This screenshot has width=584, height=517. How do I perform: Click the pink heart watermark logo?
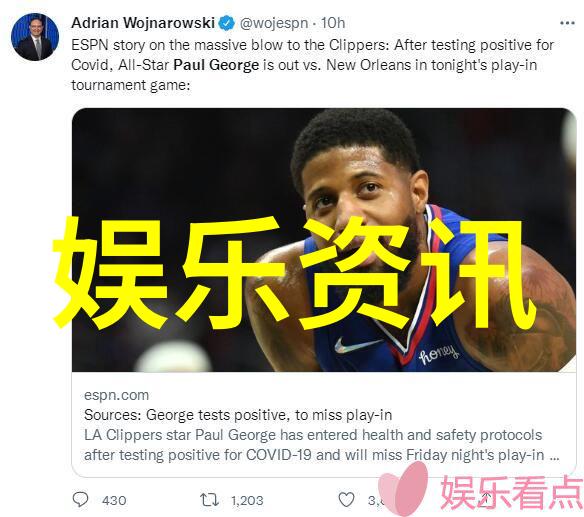pyautogui.click(x=404, y=488)
